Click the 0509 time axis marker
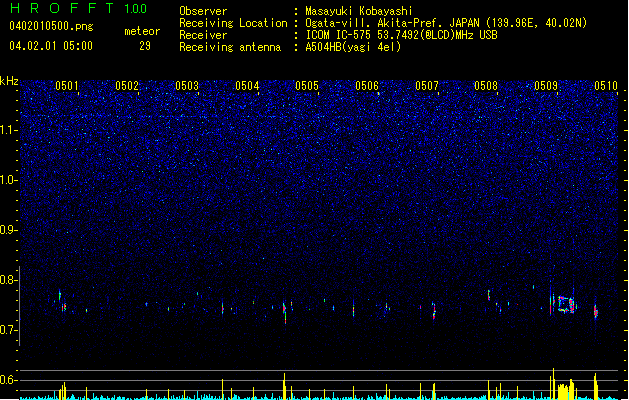This screenshot has width=629, height=400. 546,86
